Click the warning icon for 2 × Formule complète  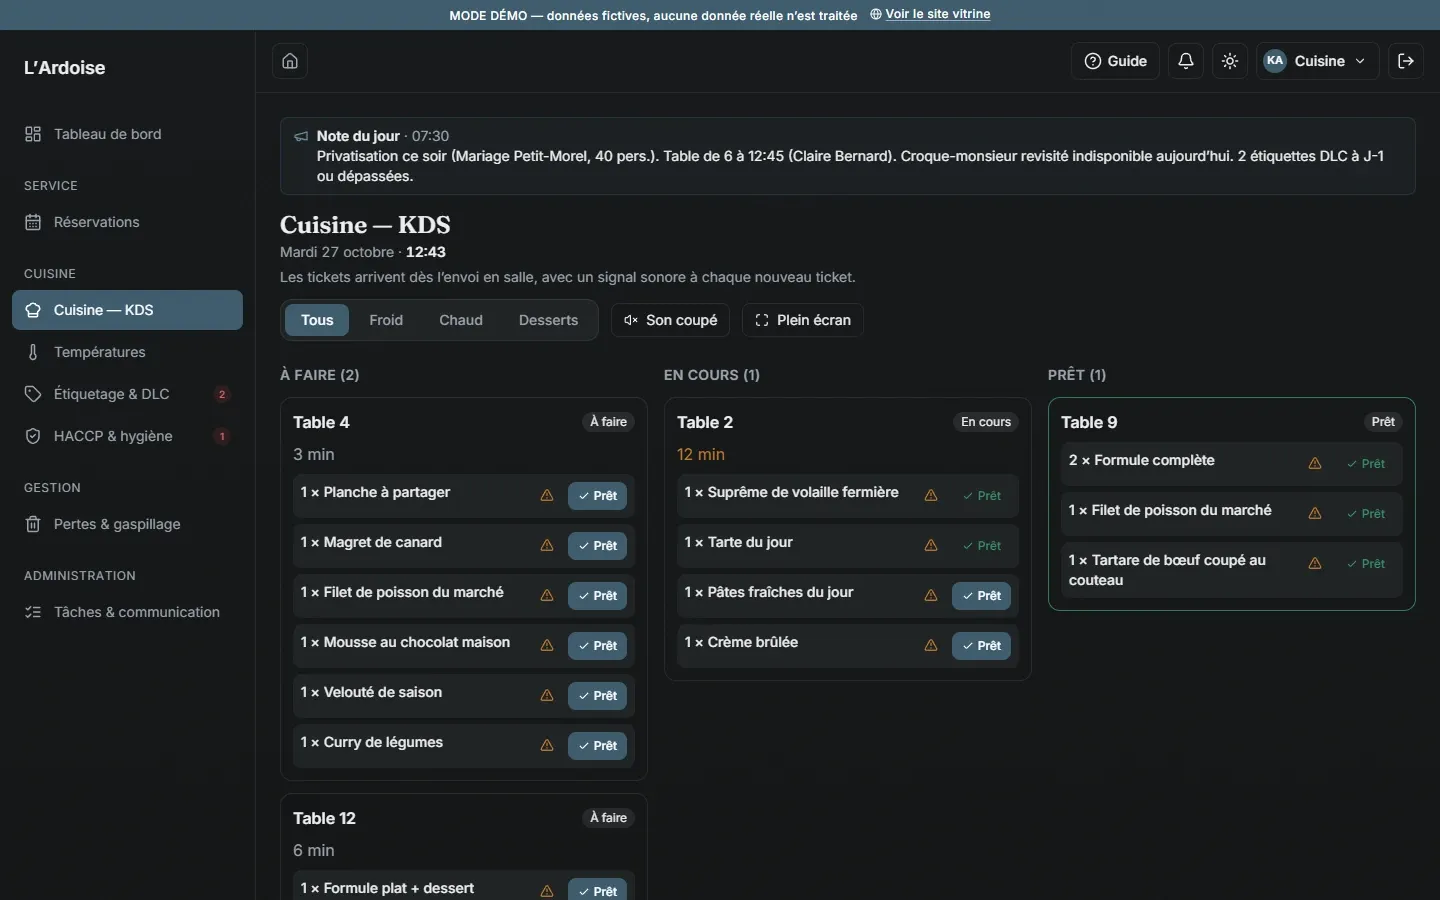click(x=1315, y=464)
